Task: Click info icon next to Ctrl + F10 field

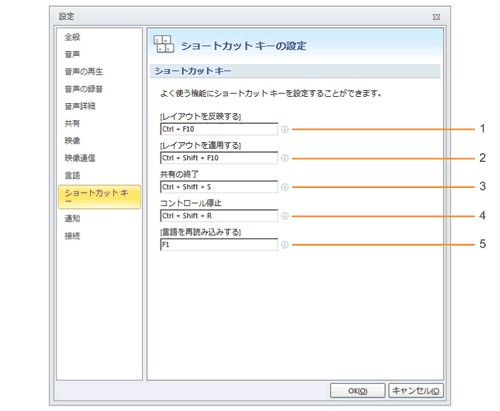Action: point(285,129)
